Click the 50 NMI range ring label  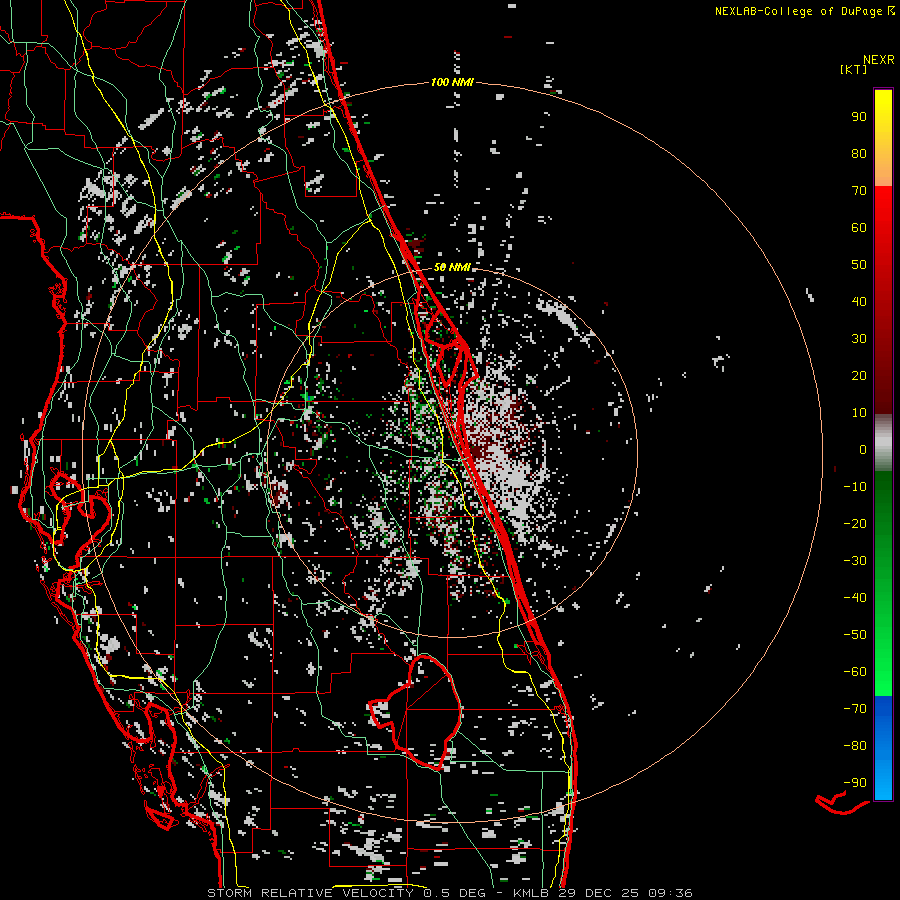[x=452, y=268]
